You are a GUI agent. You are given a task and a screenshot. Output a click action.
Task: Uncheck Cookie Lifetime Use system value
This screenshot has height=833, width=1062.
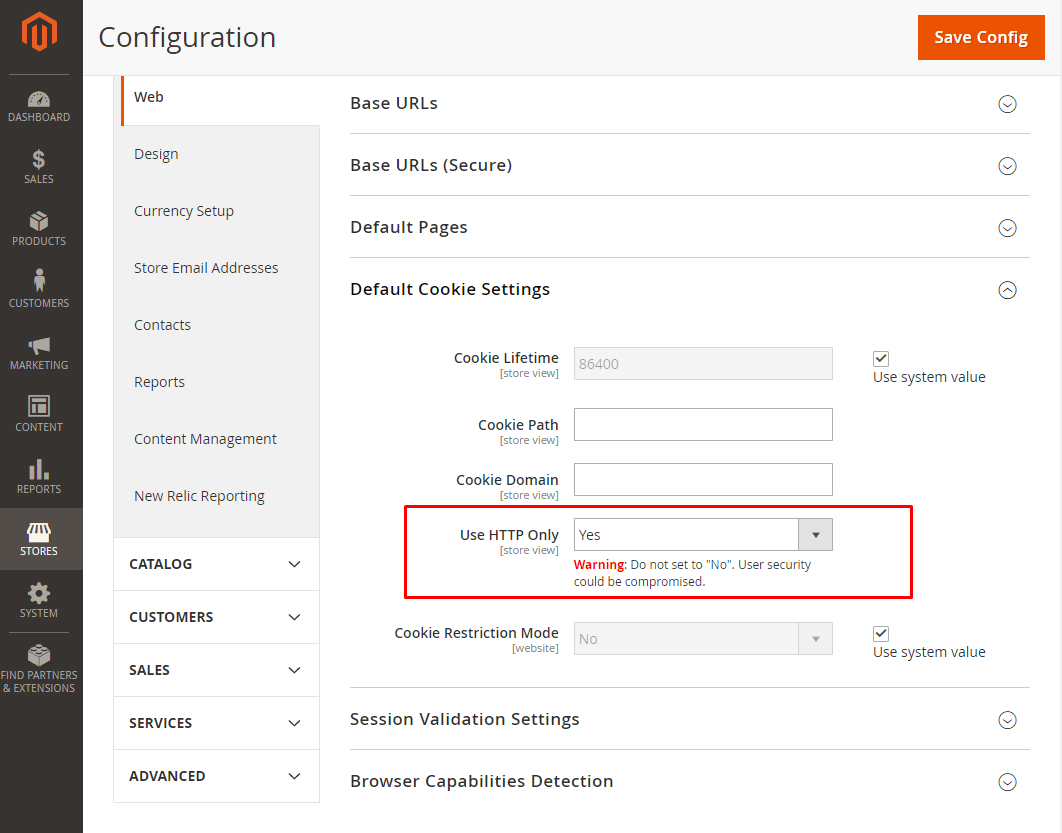(881, 358)
